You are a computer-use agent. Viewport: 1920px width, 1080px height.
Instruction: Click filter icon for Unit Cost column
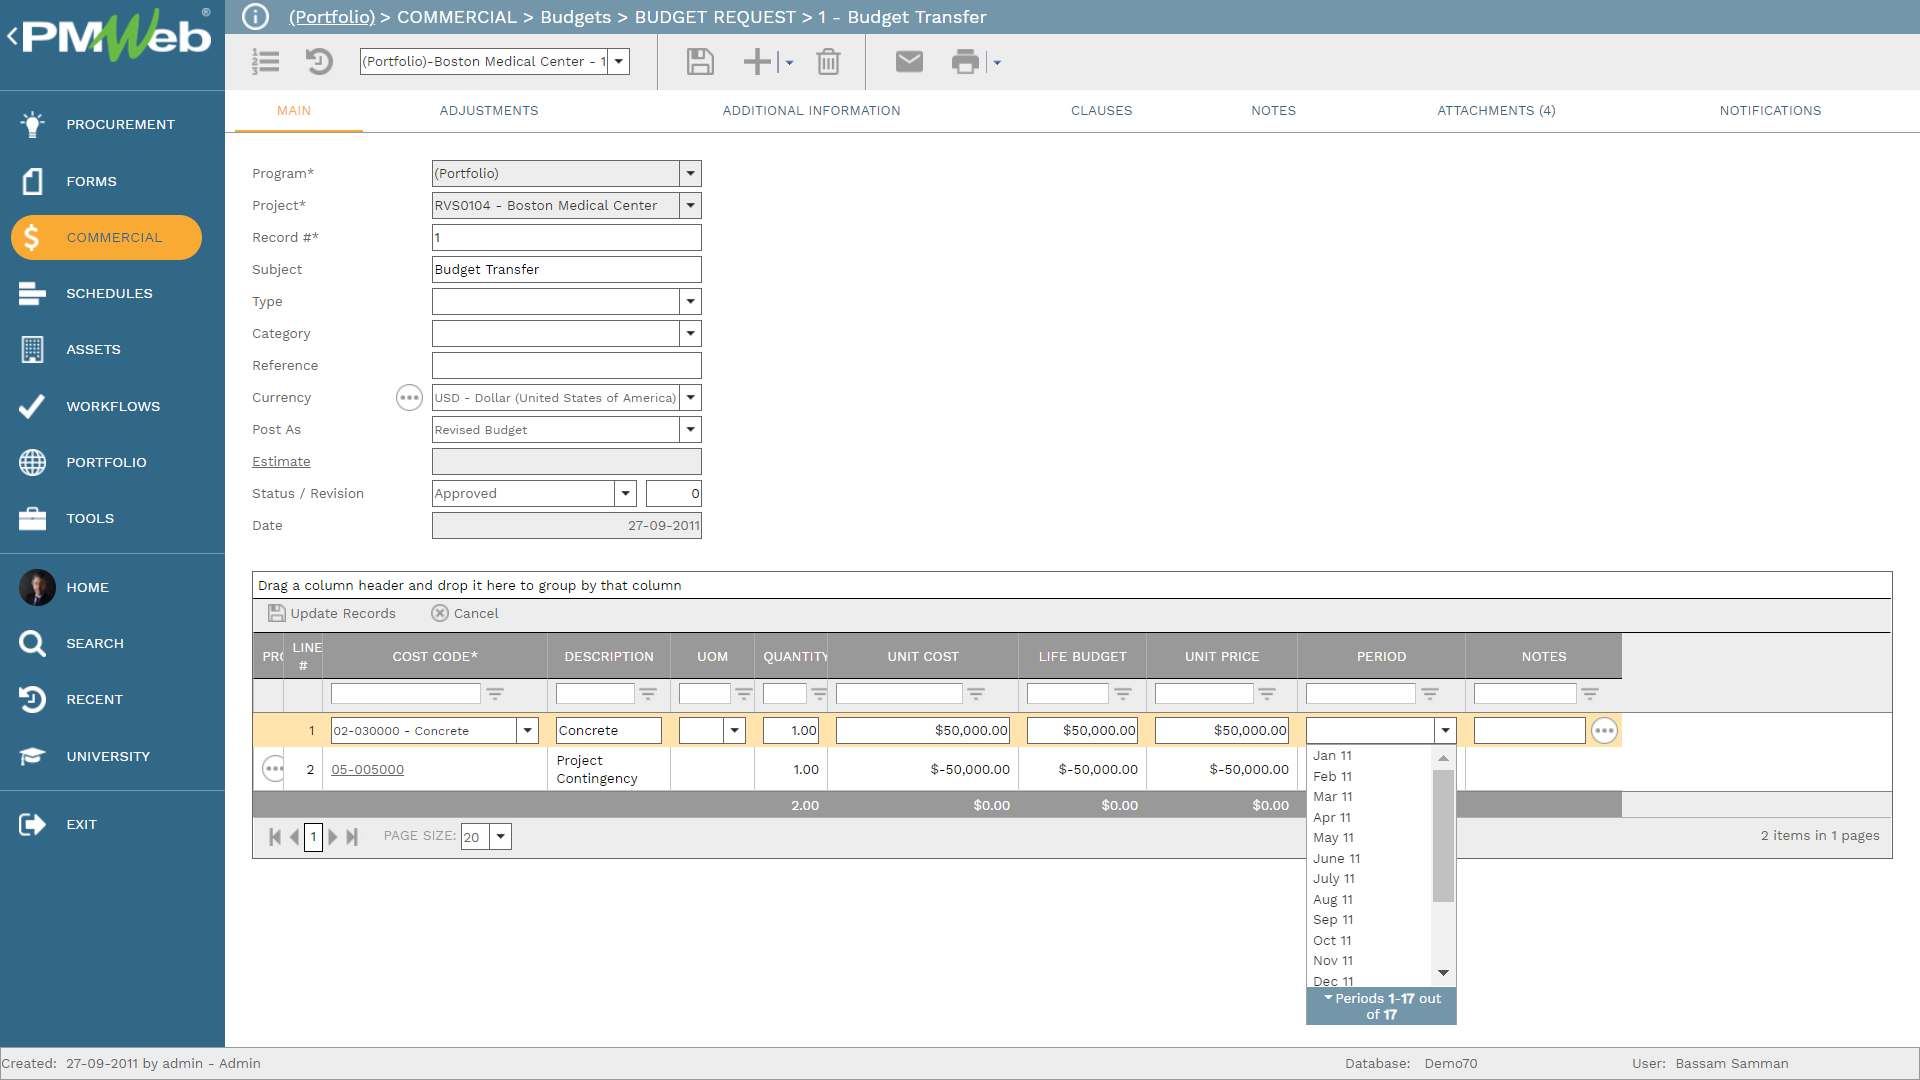tap(976, 694)
